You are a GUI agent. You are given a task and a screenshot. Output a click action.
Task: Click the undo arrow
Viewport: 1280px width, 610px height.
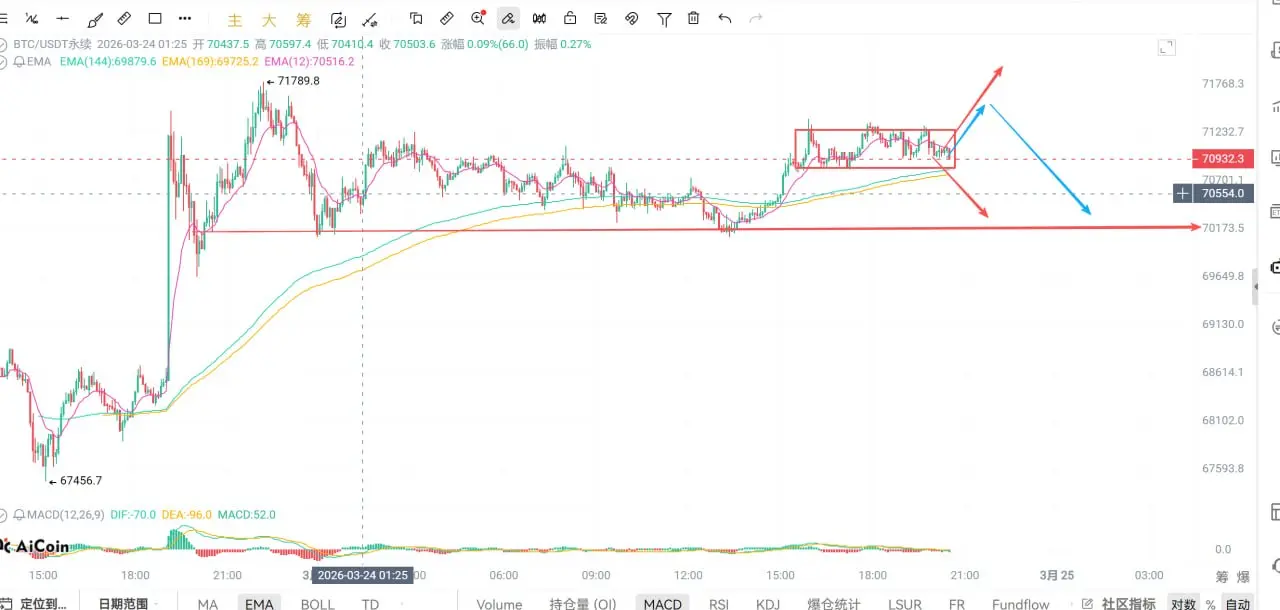point(725,18)
